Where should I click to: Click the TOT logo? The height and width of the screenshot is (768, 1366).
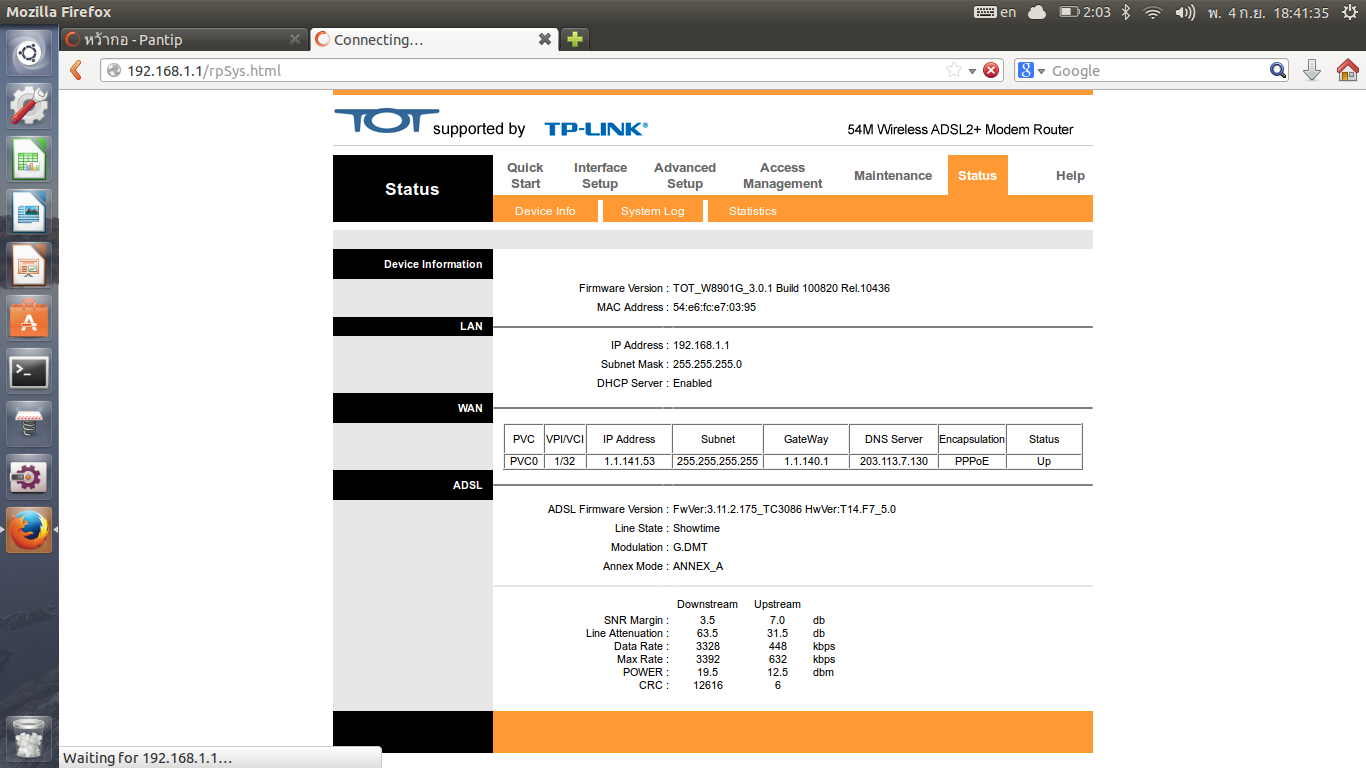pyautogui.click(x=387, y=121)
